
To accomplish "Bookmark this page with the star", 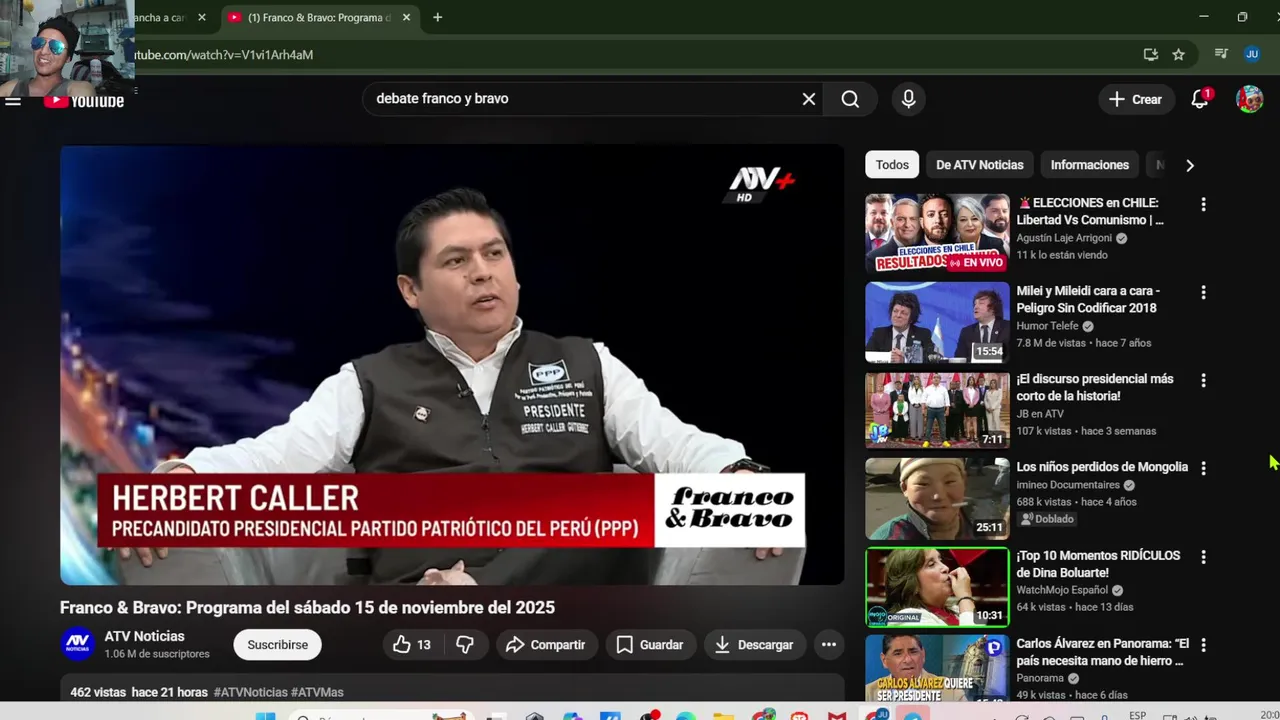I will [x=1179, y=54].
